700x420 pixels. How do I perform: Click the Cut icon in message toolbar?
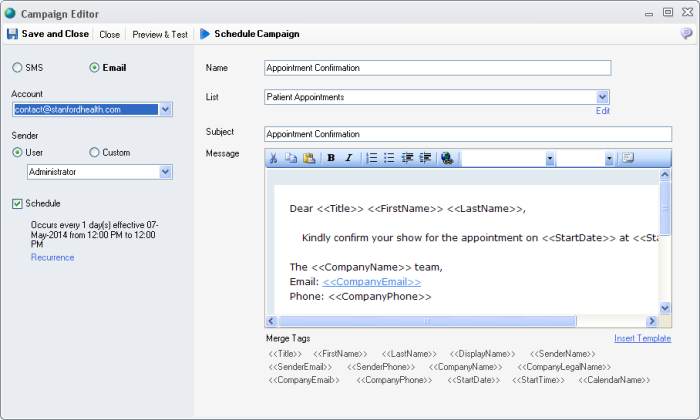pos(273,158)
